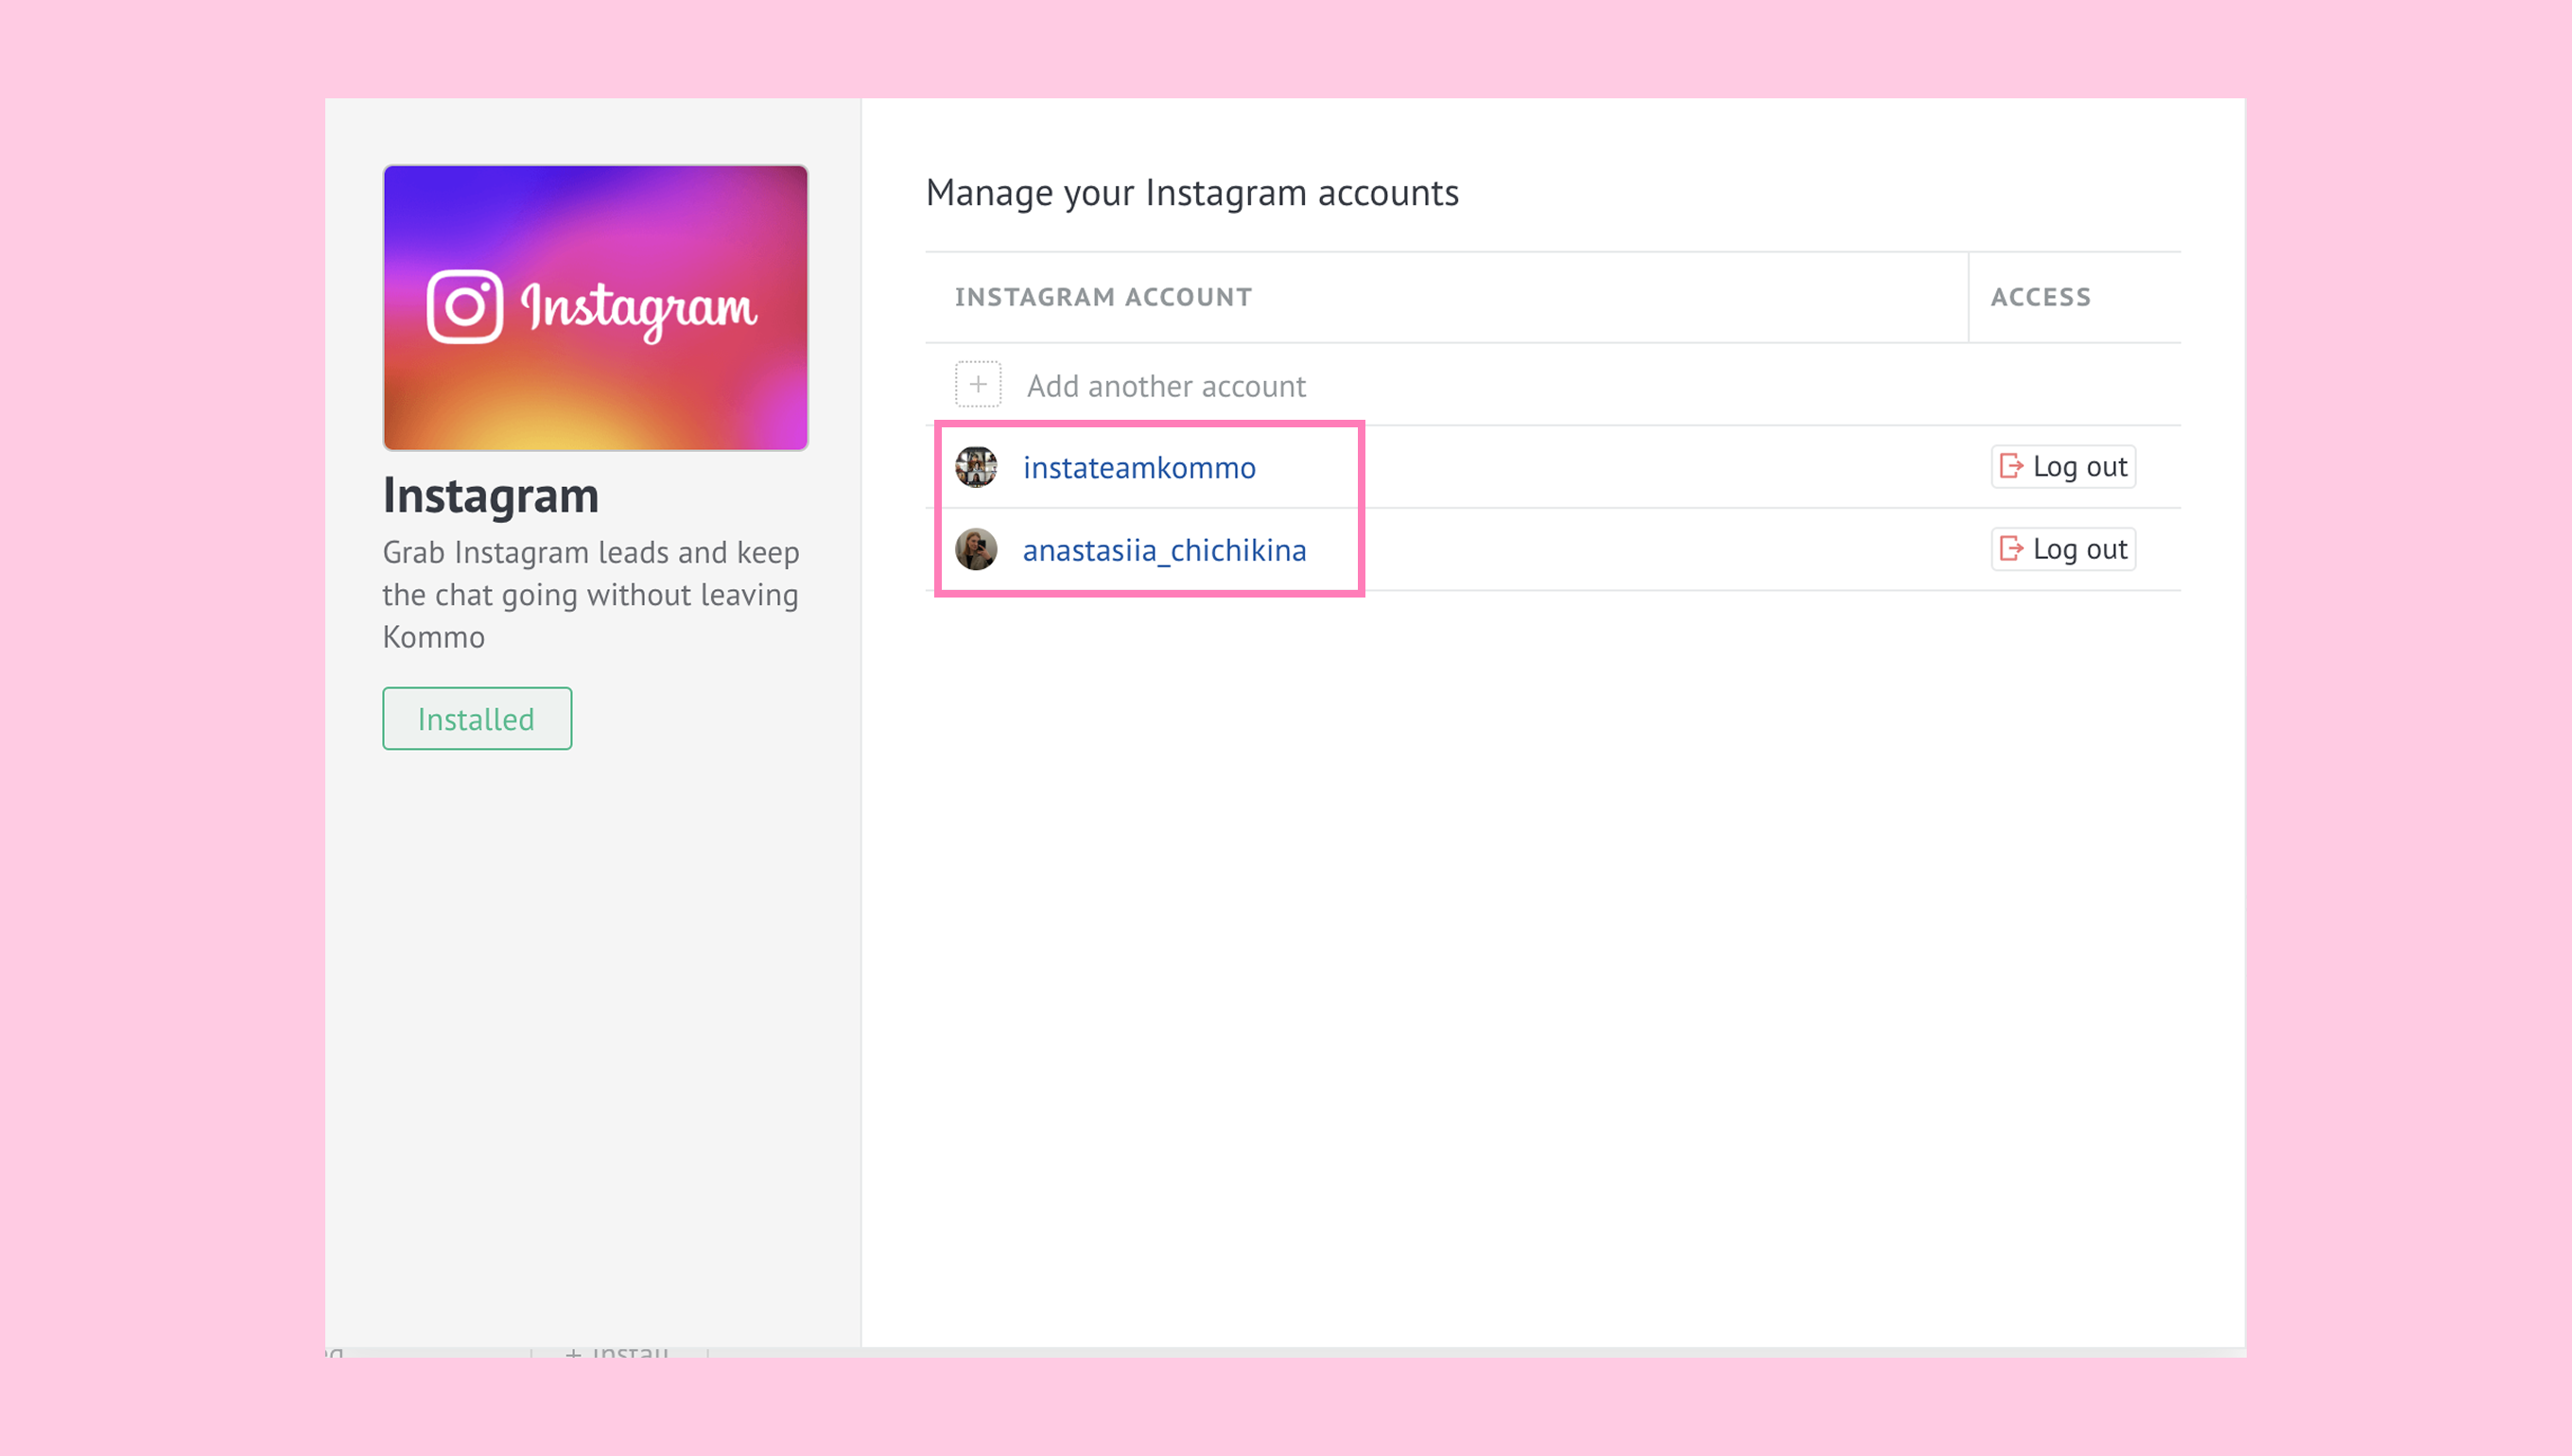Click the Instagram camera logo in banner
The width and height of the screenshot is (2572, 1456).
point(465,307)
